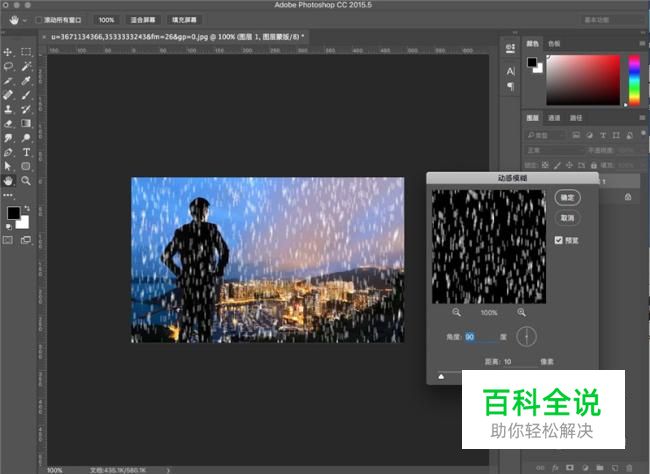Toggle smart object filter in Layers panel

click(x=629, y=135)
